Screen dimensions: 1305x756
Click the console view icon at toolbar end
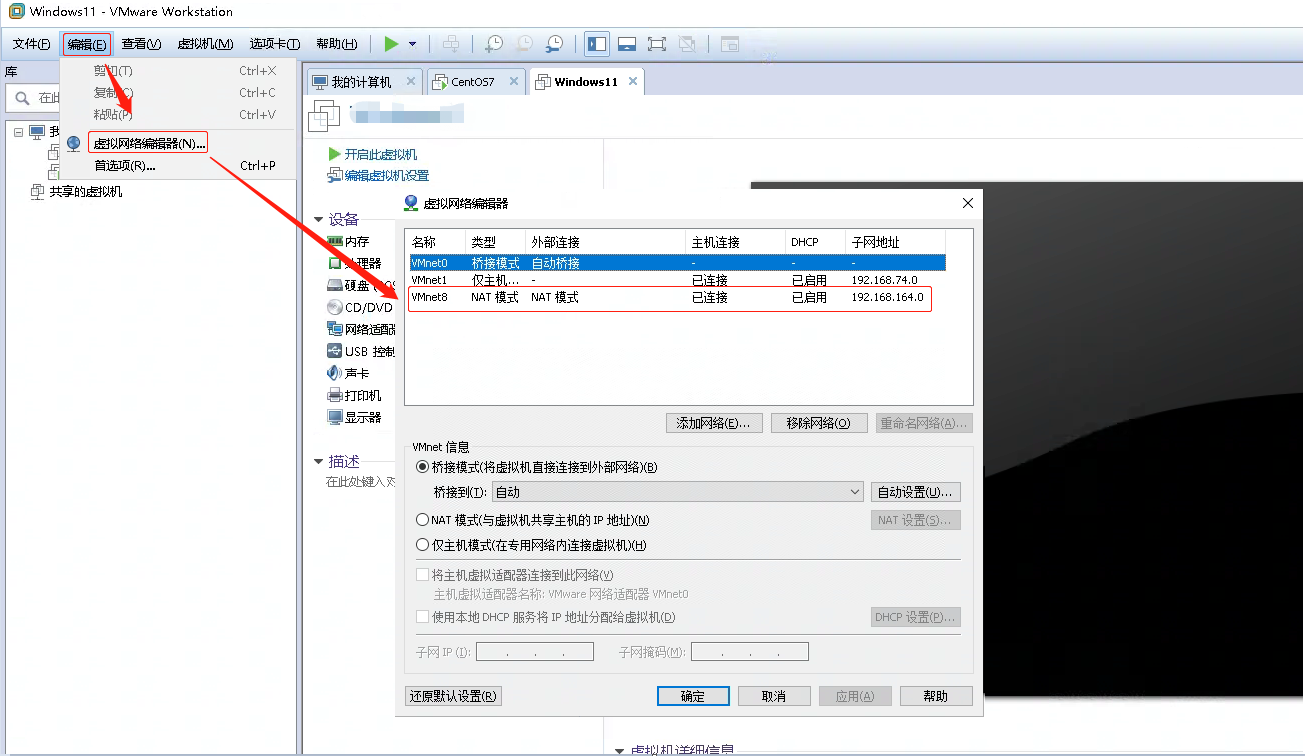click(x=730, y=44)
